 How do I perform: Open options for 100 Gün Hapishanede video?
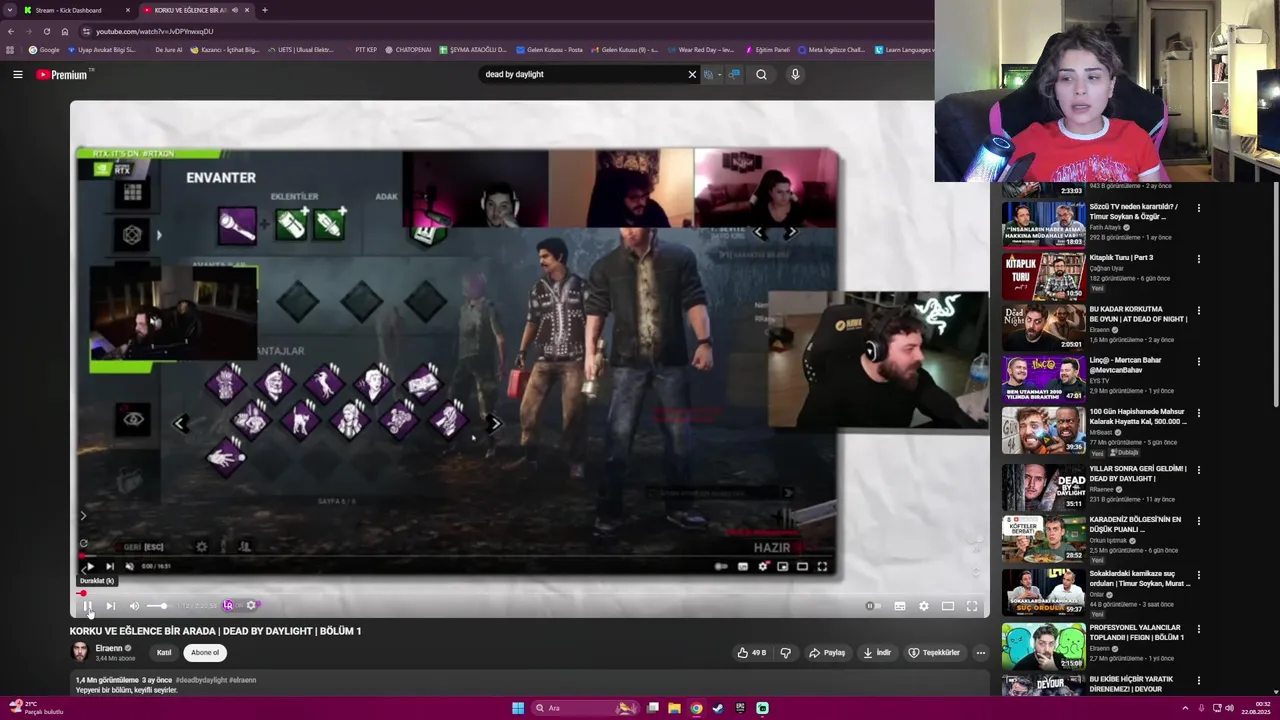(1198, 413)
